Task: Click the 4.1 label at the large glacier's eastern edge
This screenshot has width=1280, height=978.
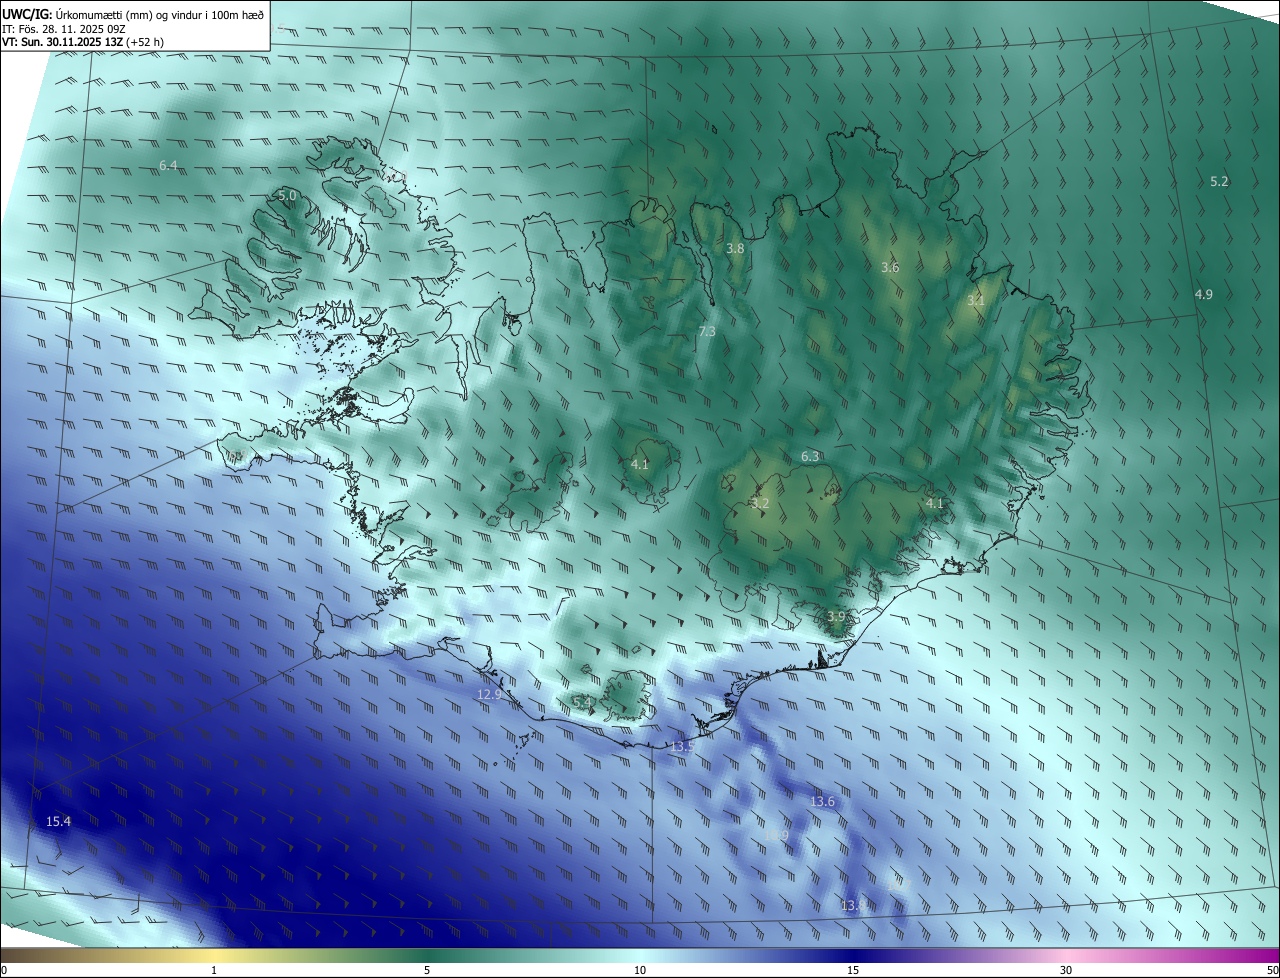Action: [x=935, y=503]
